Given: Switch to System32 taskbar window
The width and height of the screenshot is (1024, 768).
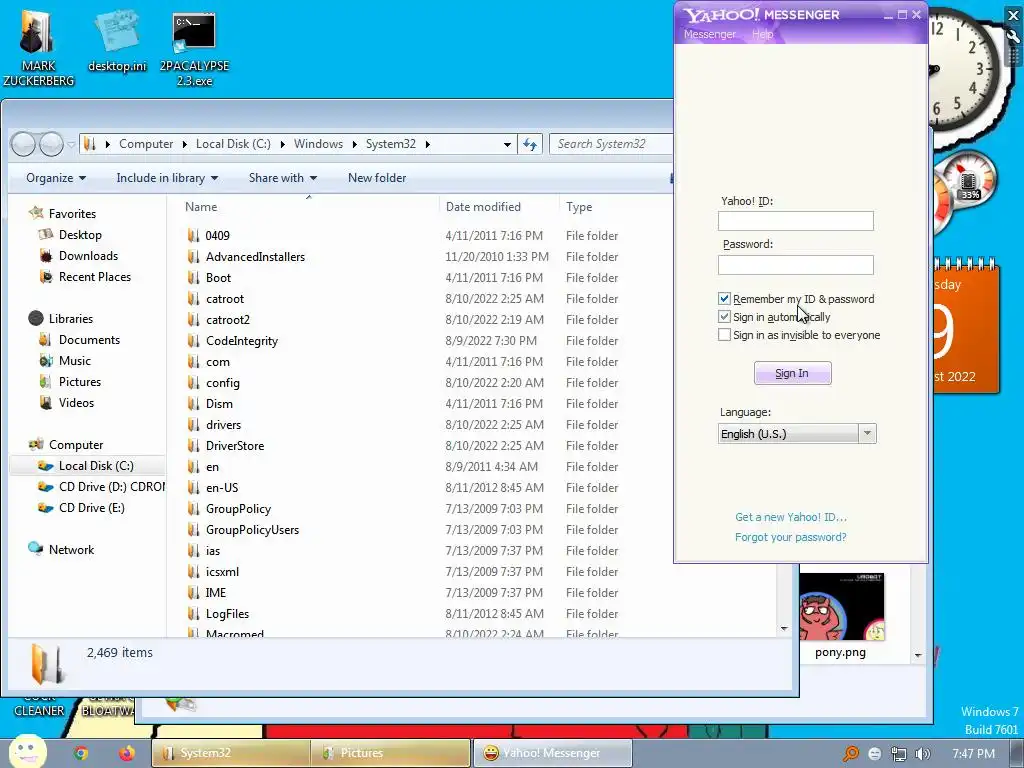Looking at the screenshot, I should pyautogui.click(x=230, y=753).
